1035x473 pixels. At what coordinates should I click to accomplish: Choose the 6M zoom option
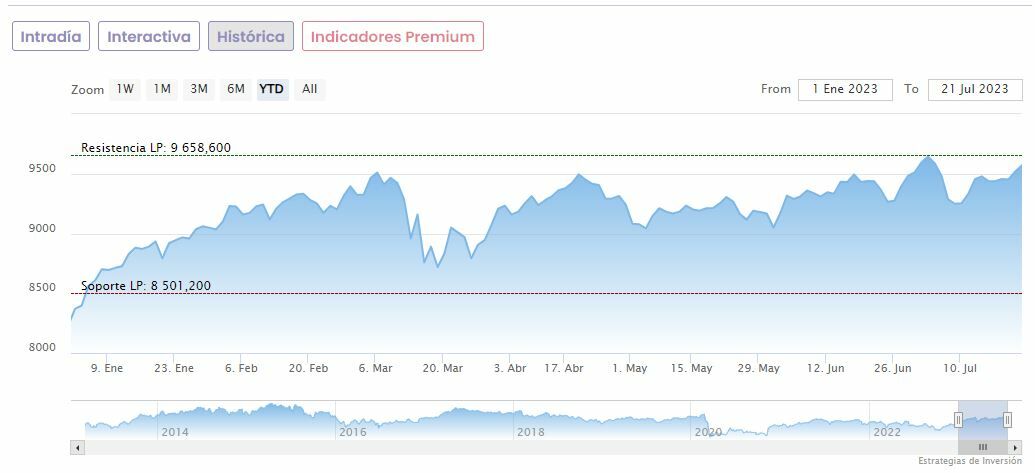point(236,89)
